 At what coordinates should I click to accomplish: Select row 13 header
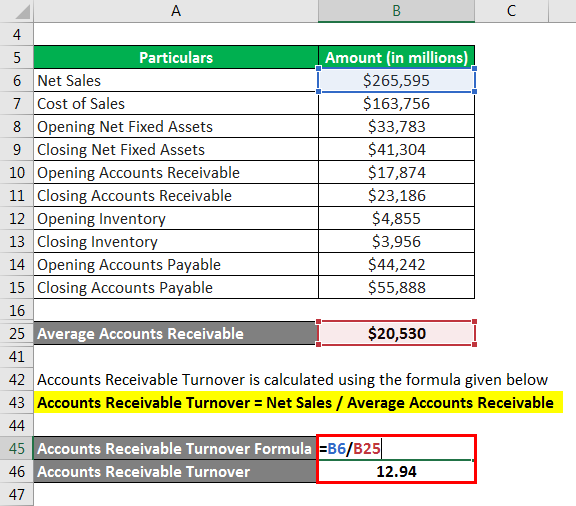[17, 241]
